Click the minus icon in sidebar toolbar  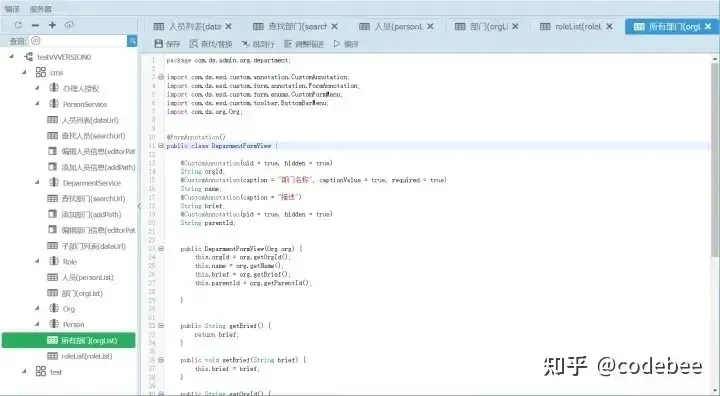tap(35, 25)
